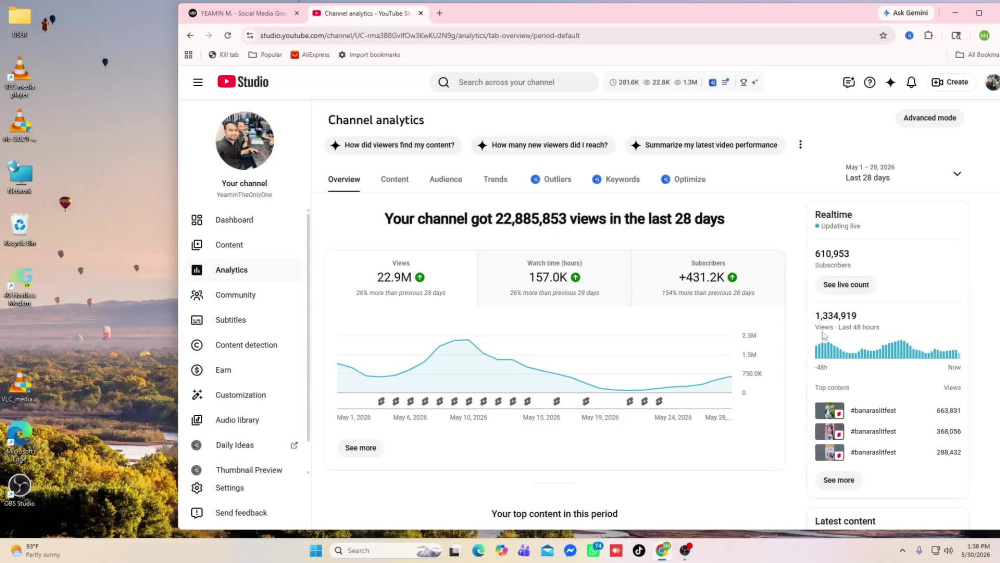Focus Search across your channel field
The image size is (1000, 563).
pyautogui.click(x=514, y=82)
